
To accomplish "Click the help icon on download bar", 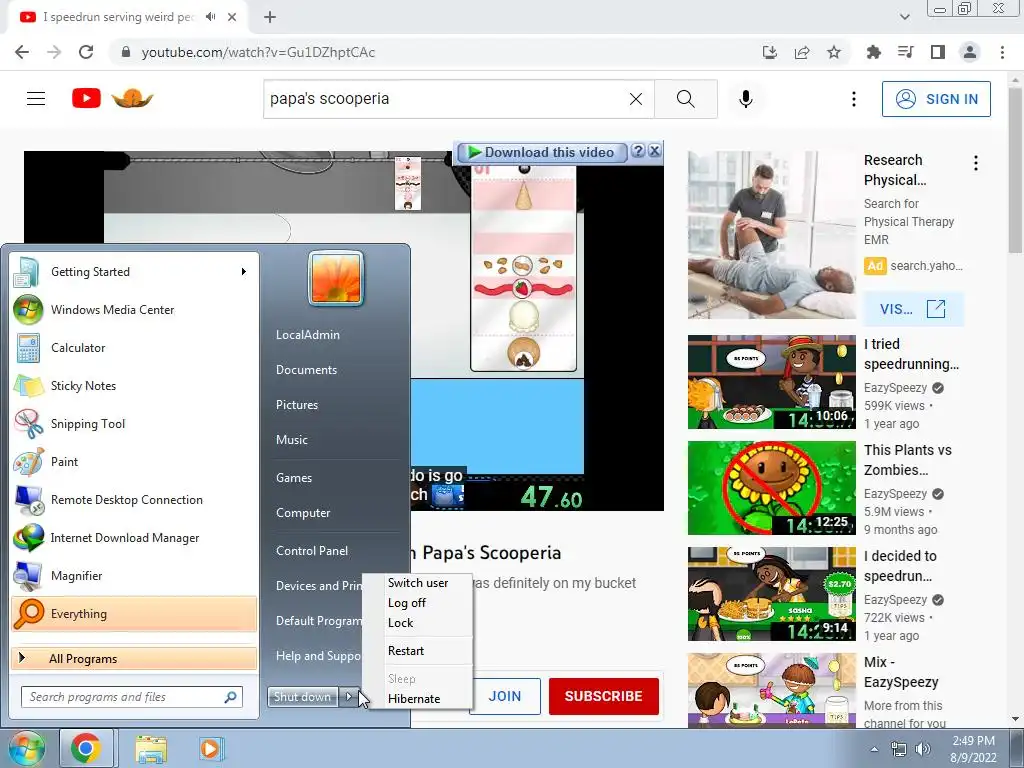I will (x=639, y=151).
